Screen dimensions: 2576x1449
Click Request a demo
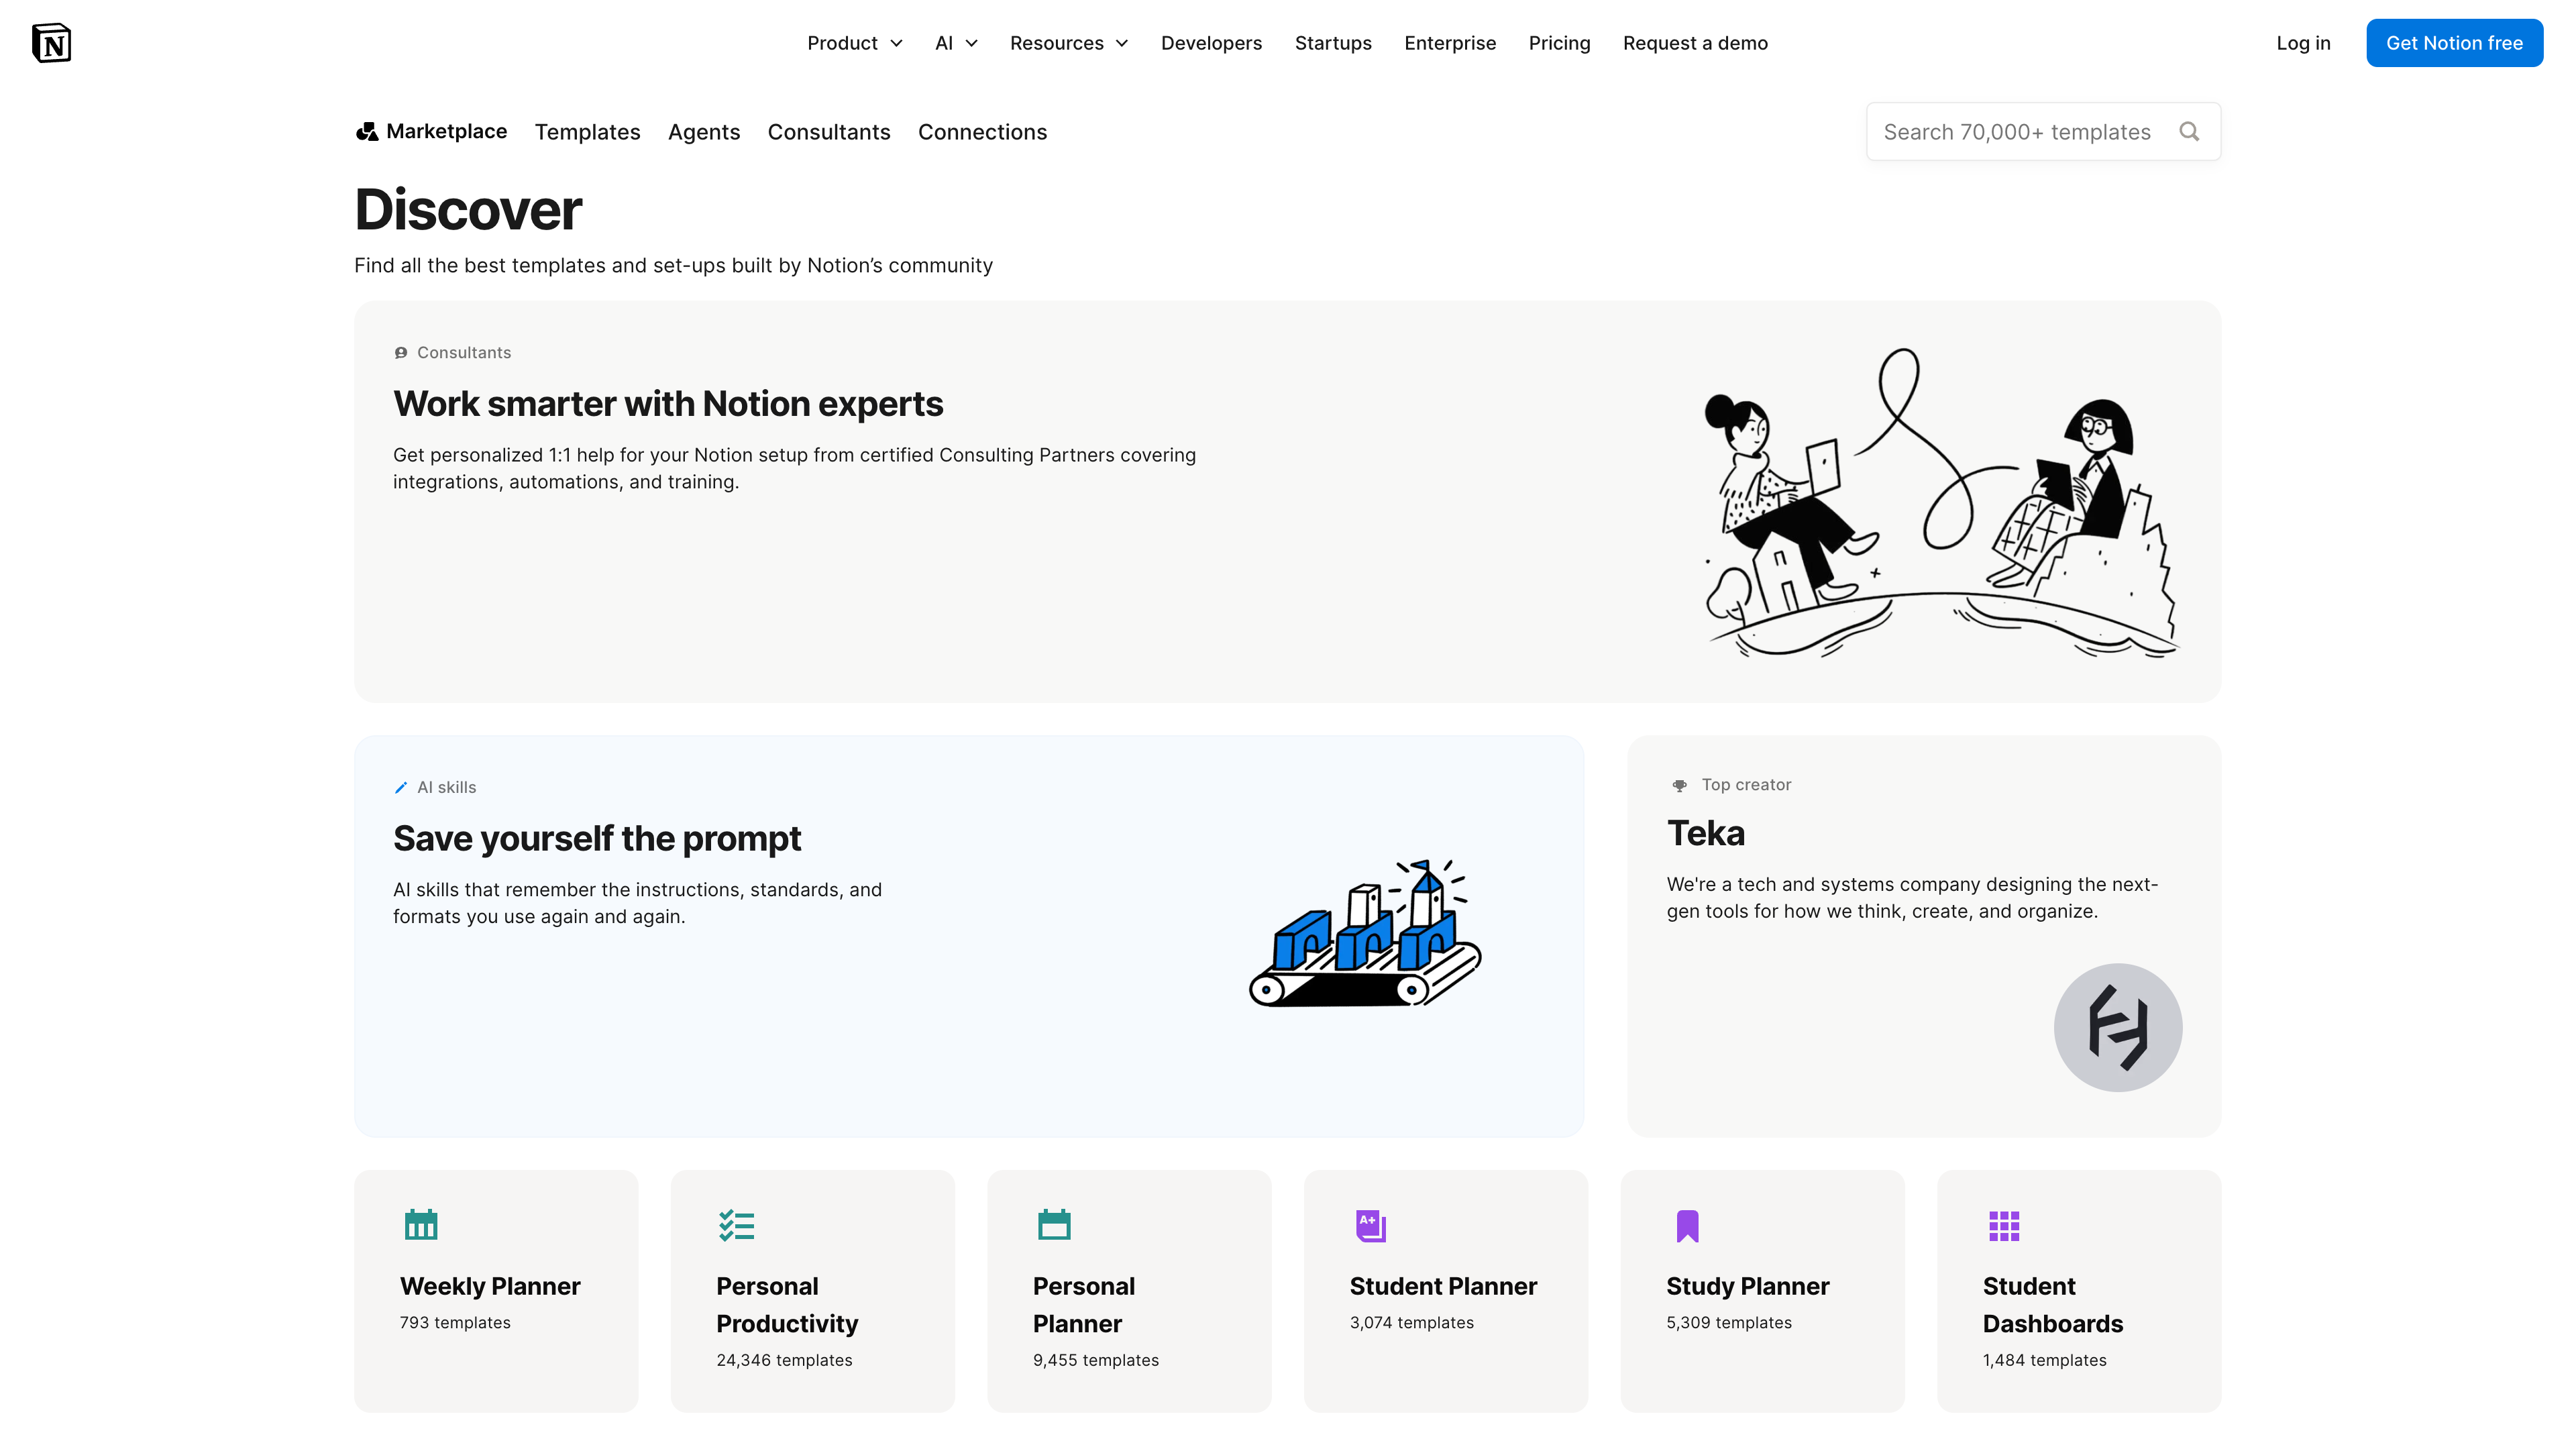coord(1695,43)
